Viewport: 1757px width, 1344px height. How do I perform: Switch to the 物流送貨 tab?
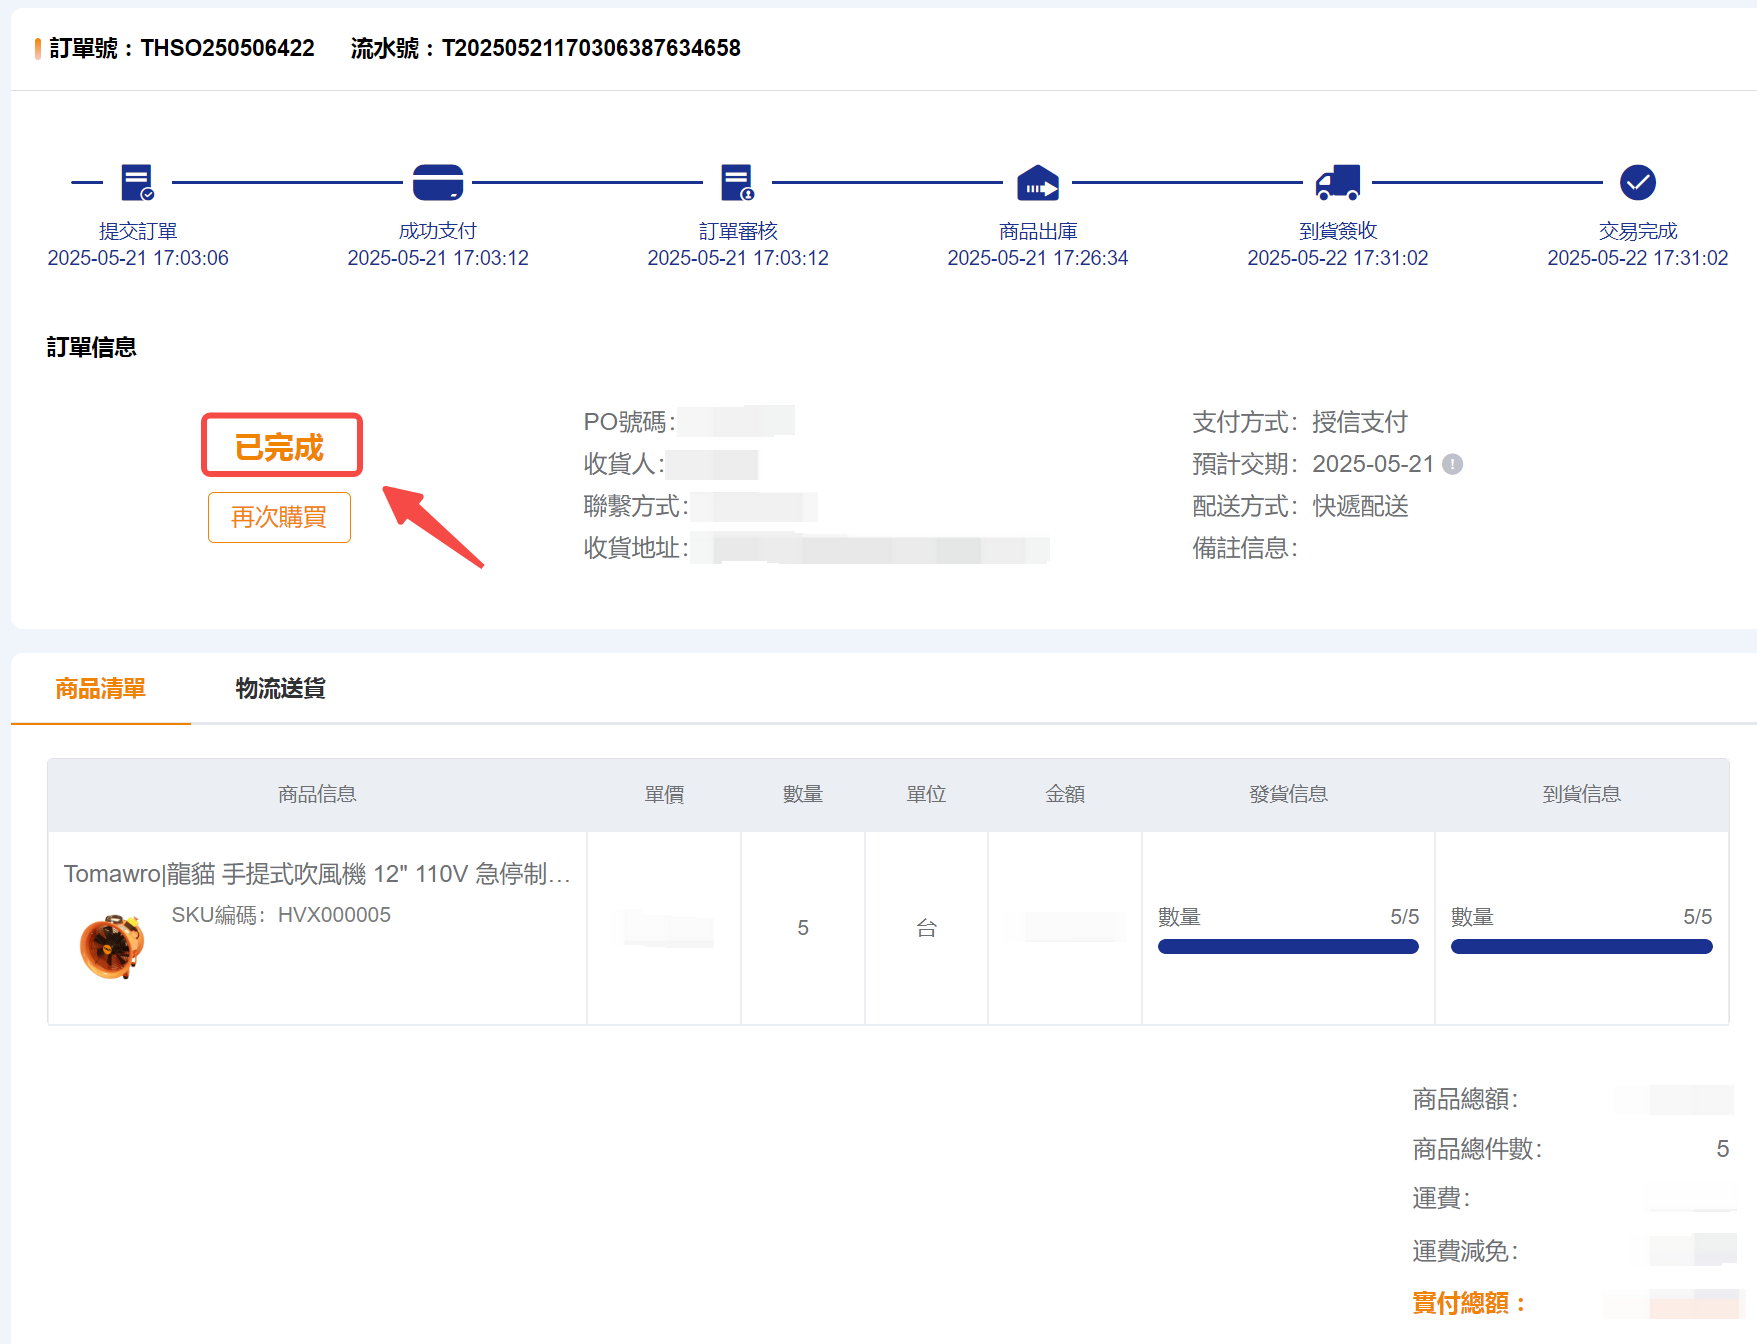(x=280, y=688)
